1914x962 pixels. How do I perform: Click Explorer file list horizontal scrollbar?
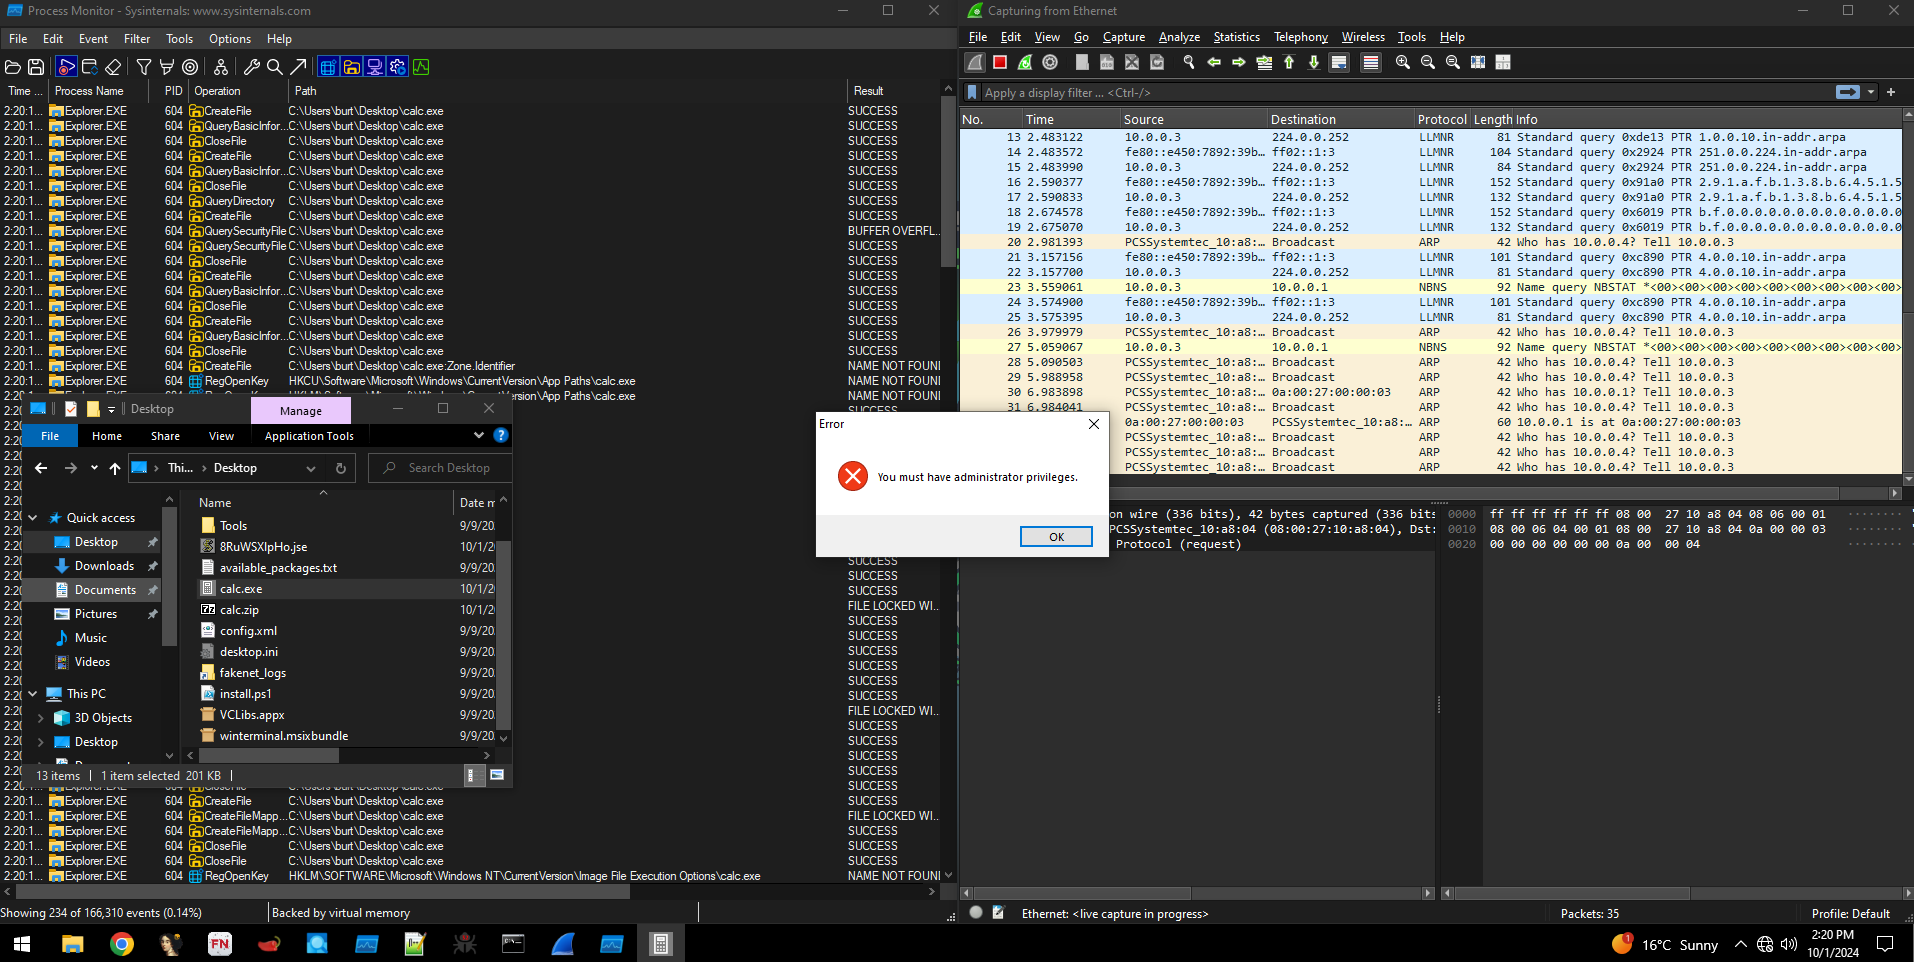pos(269,756)
